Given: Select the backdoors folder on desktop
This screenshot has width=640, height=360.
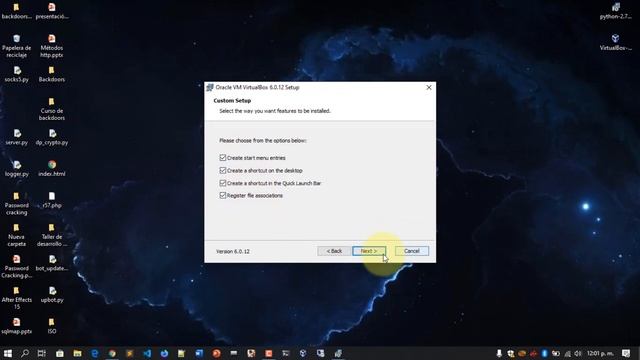Looking at the screenshot, I should click(16, 11).
